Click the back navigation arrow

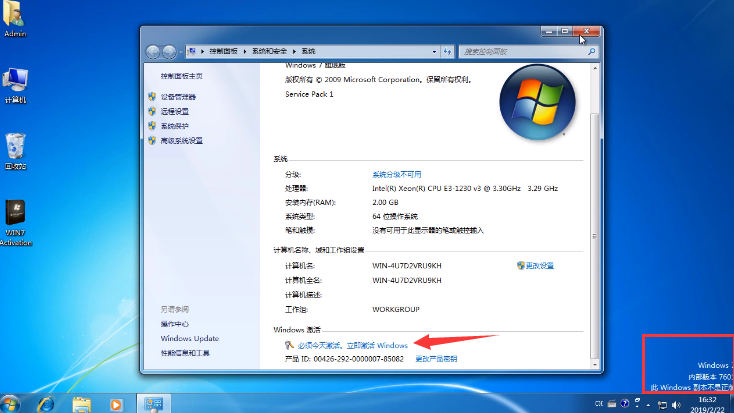tap(153, 52)
